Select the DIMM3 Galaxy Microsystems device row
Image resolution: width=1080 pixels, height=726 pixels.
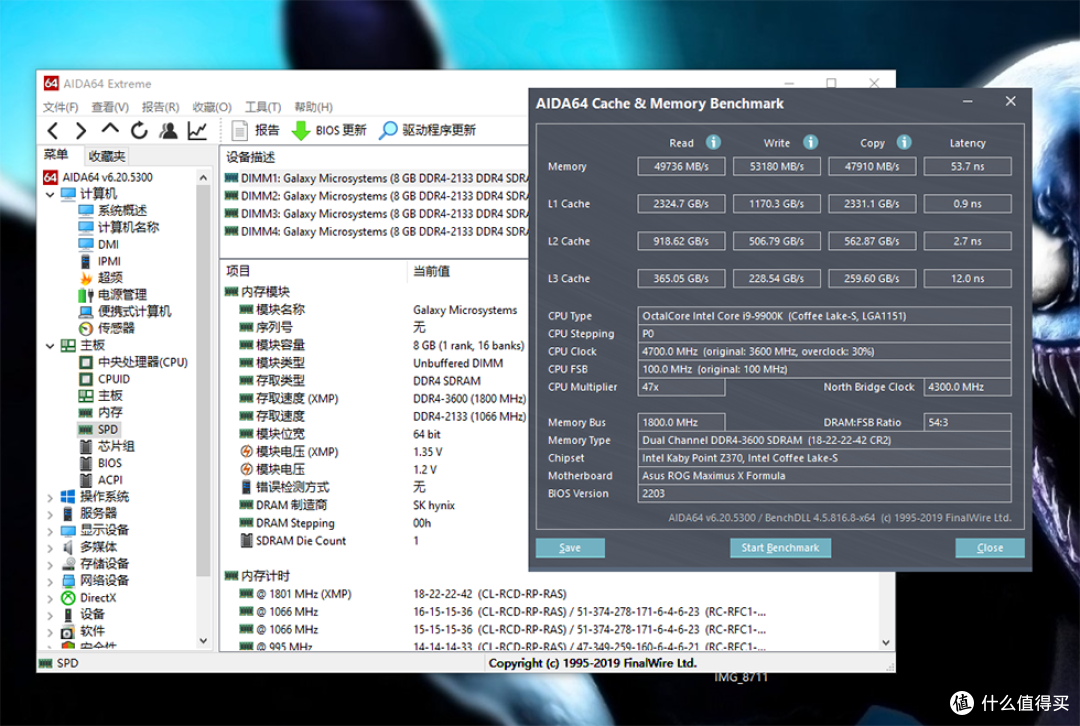pos(376,214)
